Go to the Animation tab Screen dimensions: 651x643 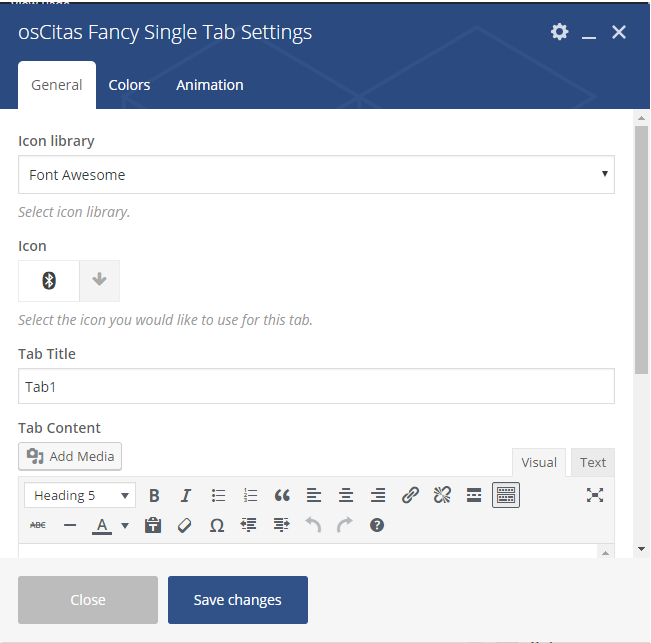(210, 85)
